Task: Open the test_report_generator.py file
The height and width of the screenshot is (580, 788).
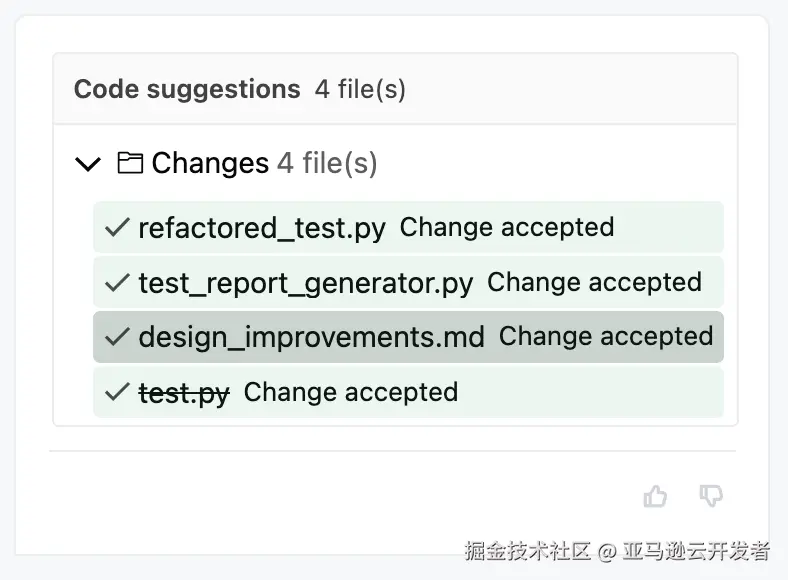Action: coord(305,283)
